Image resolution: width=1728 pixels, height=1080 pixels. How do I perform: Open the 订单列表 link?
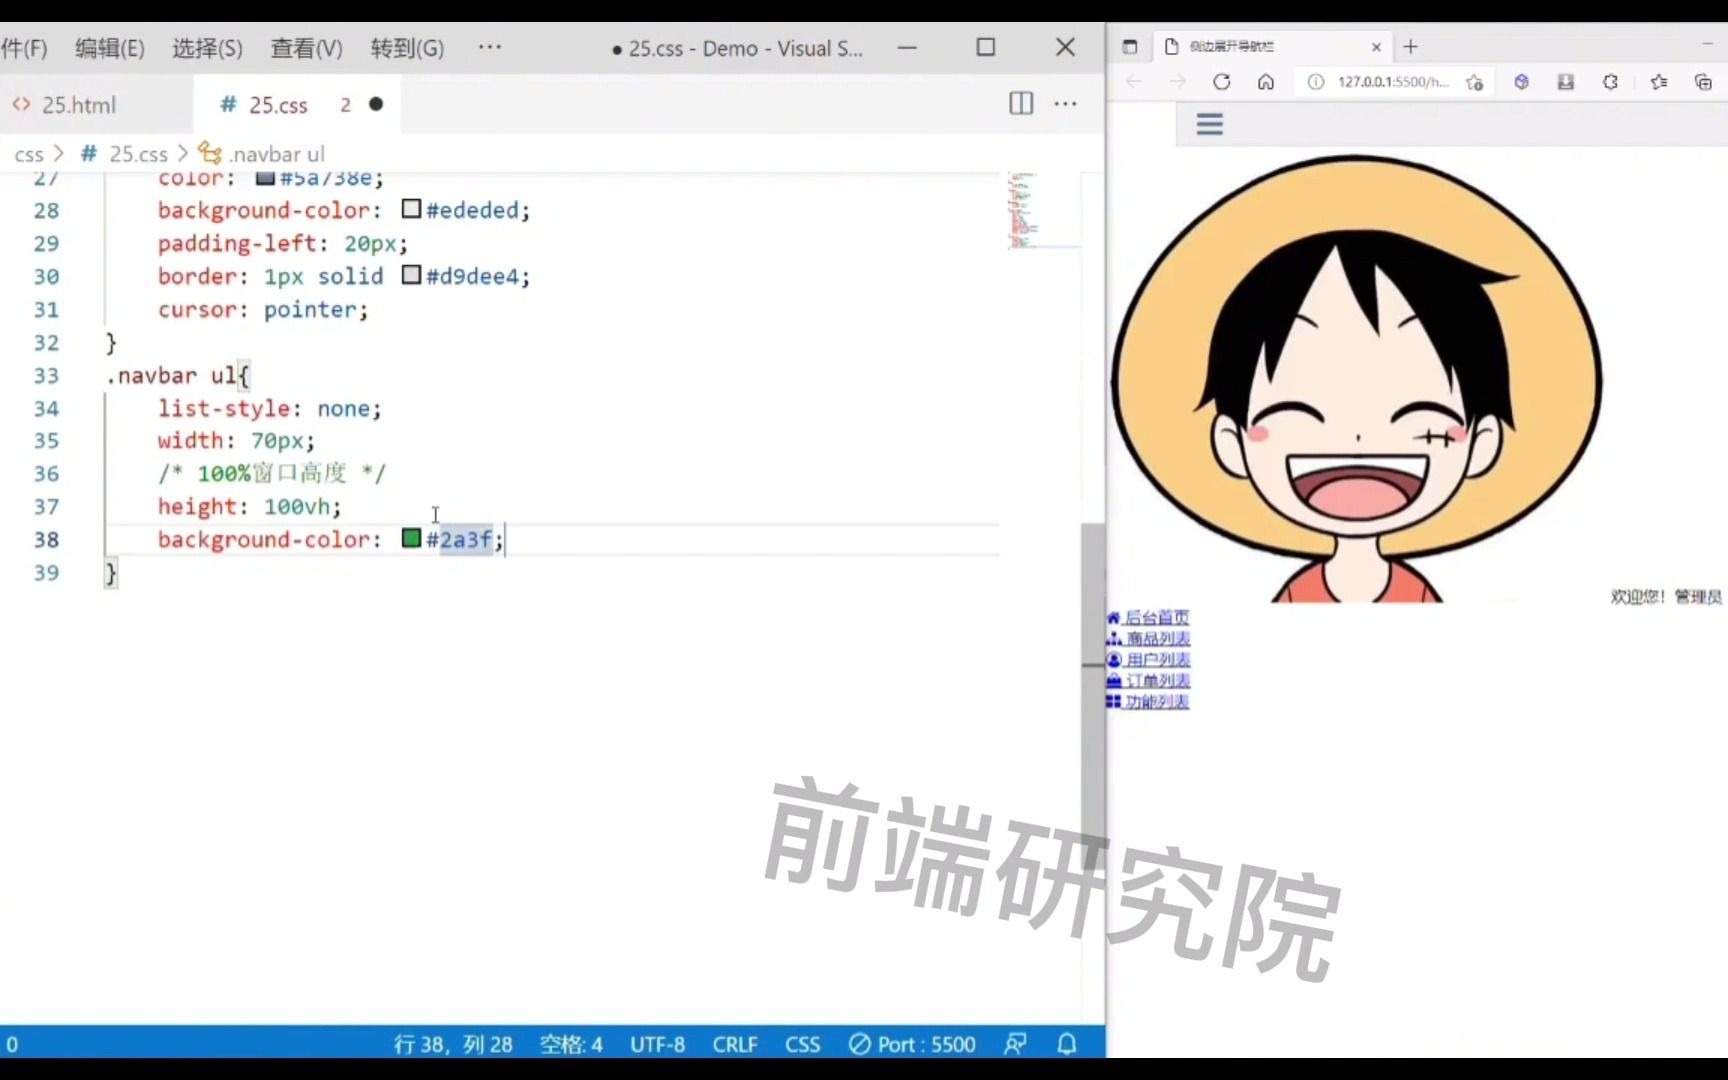[x=1158, y=680]
